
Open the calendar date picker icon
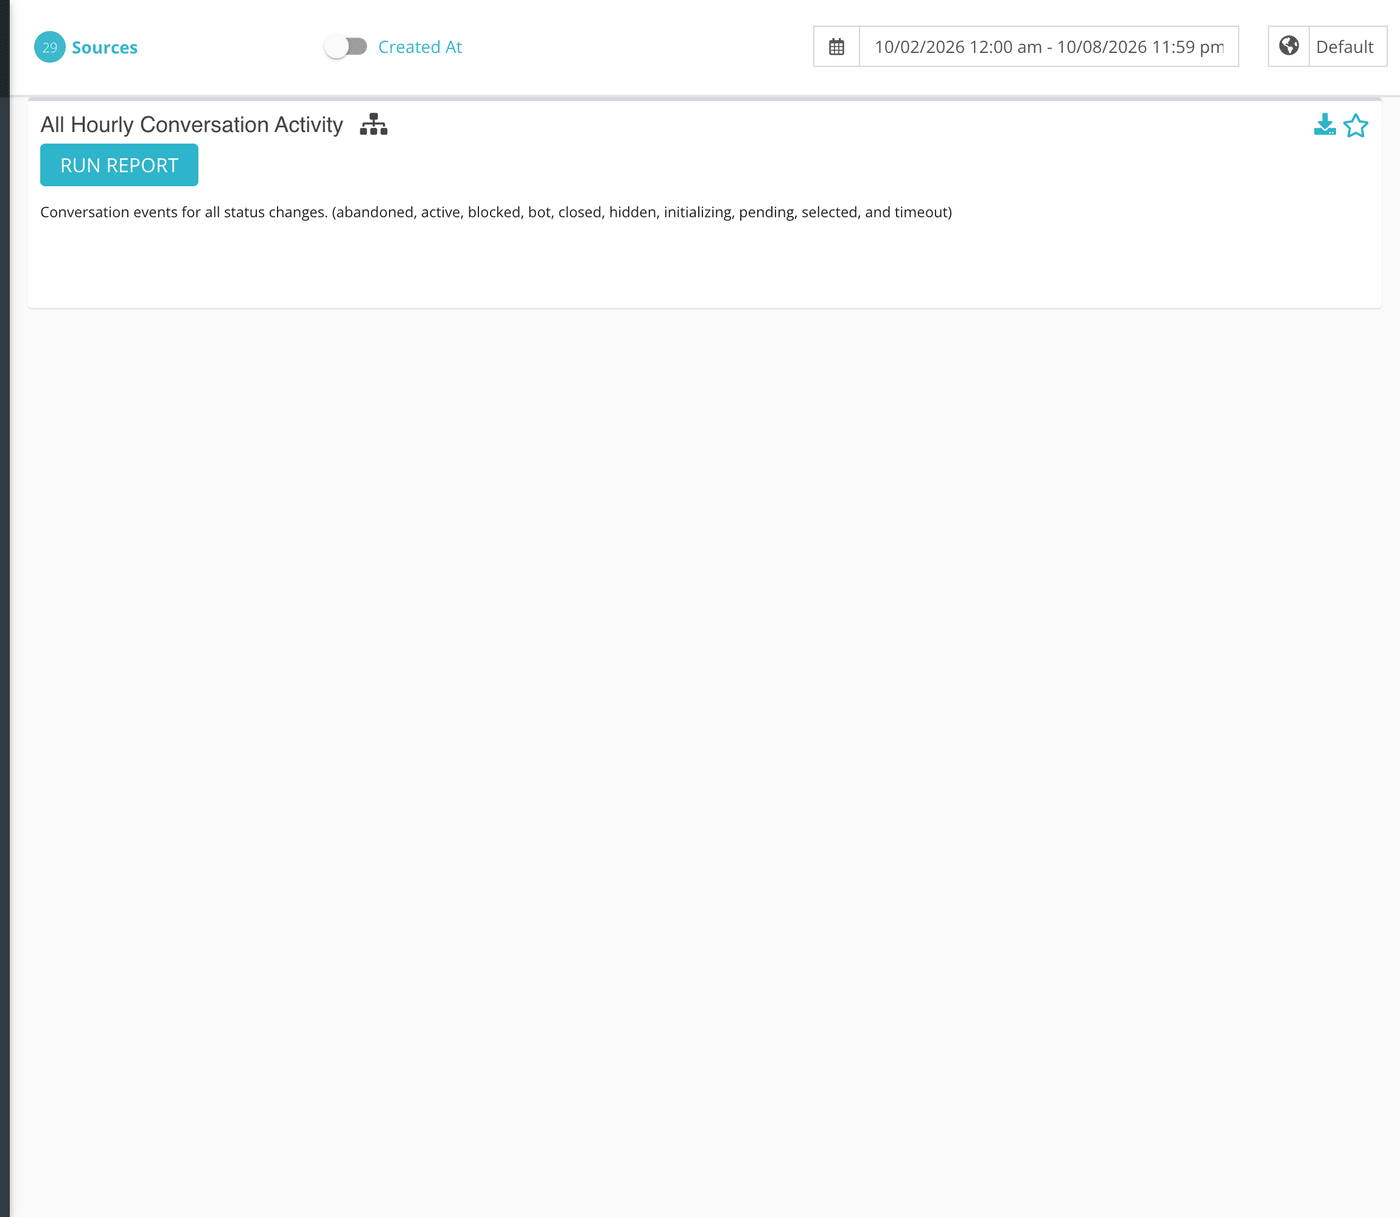pos(837,47)
